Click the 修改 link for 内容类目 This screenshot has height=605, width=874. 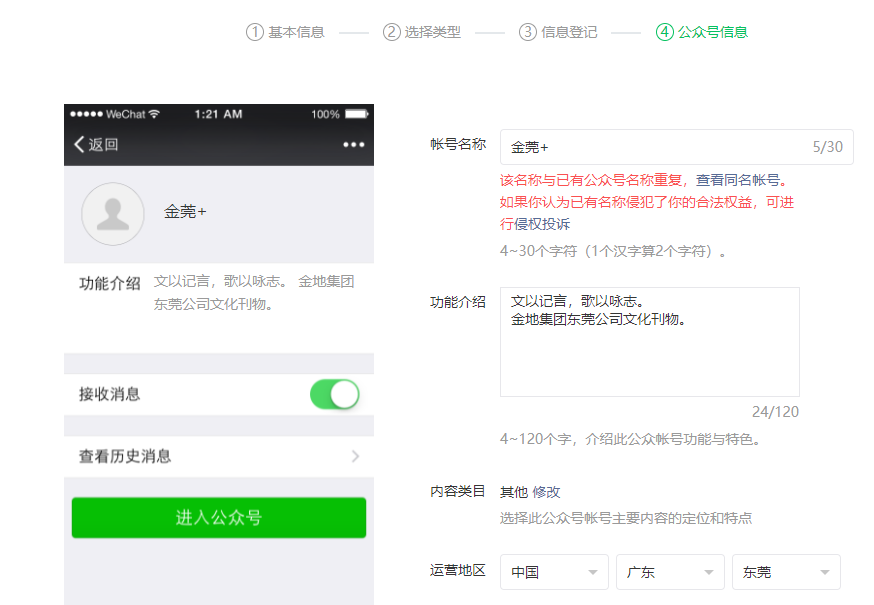[x=546, y=492]
